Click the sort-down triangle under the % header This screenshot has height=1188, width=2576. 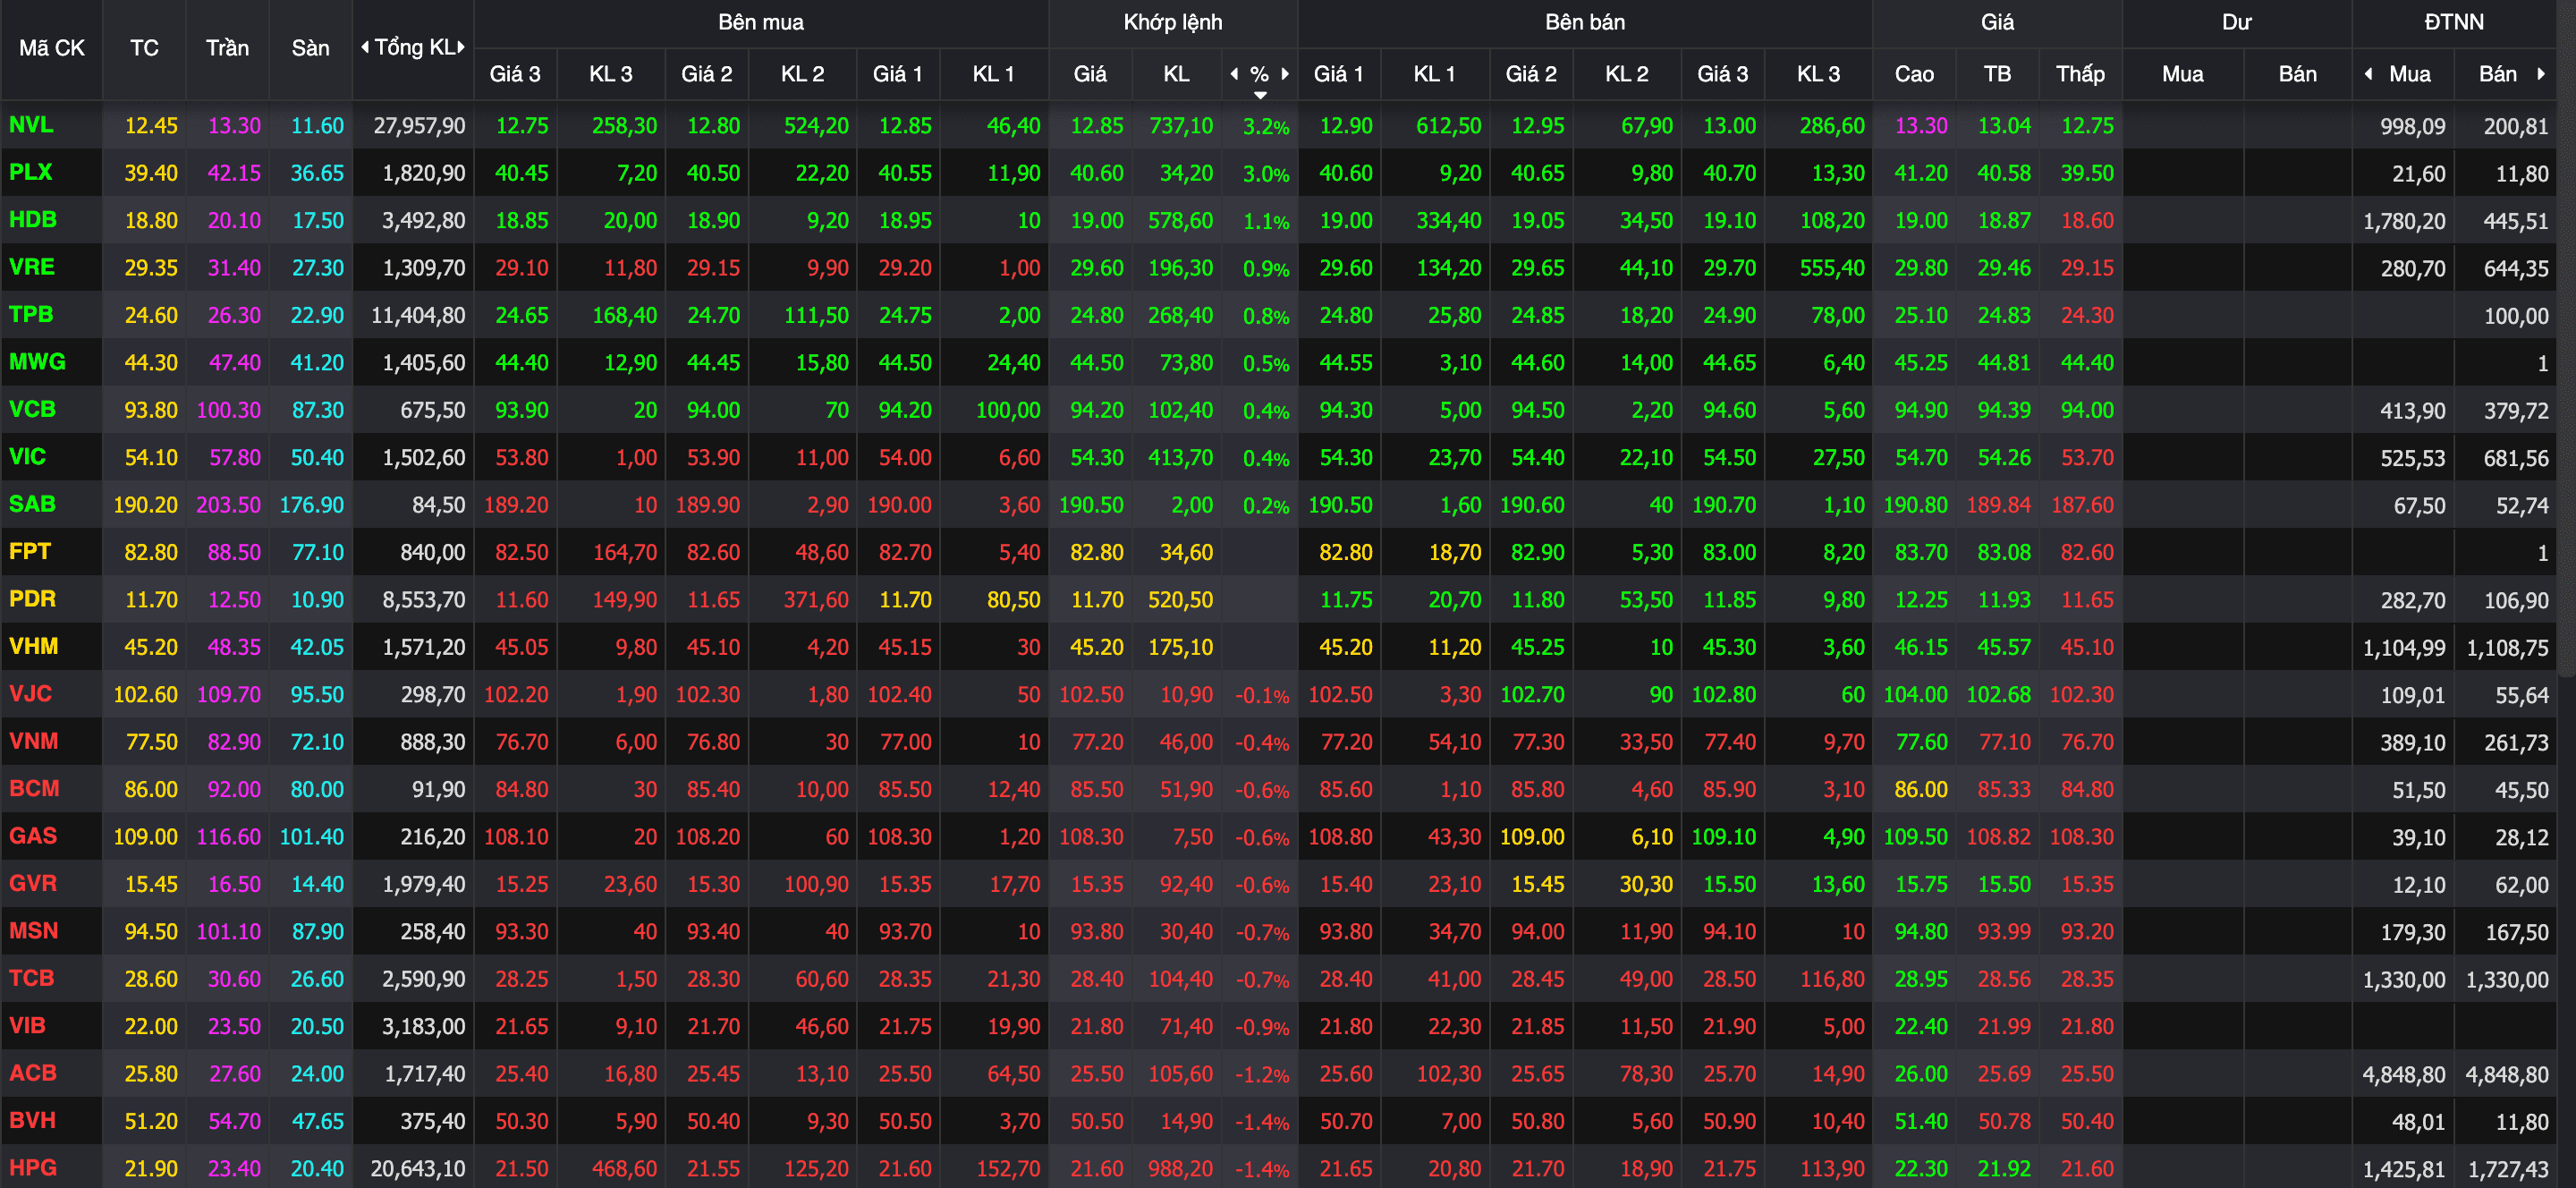tap(1260, 95)
